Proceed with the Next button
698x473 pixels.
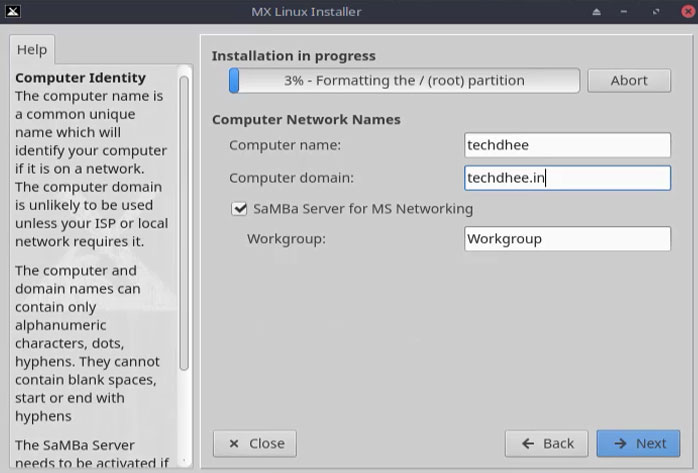(638, 443)
